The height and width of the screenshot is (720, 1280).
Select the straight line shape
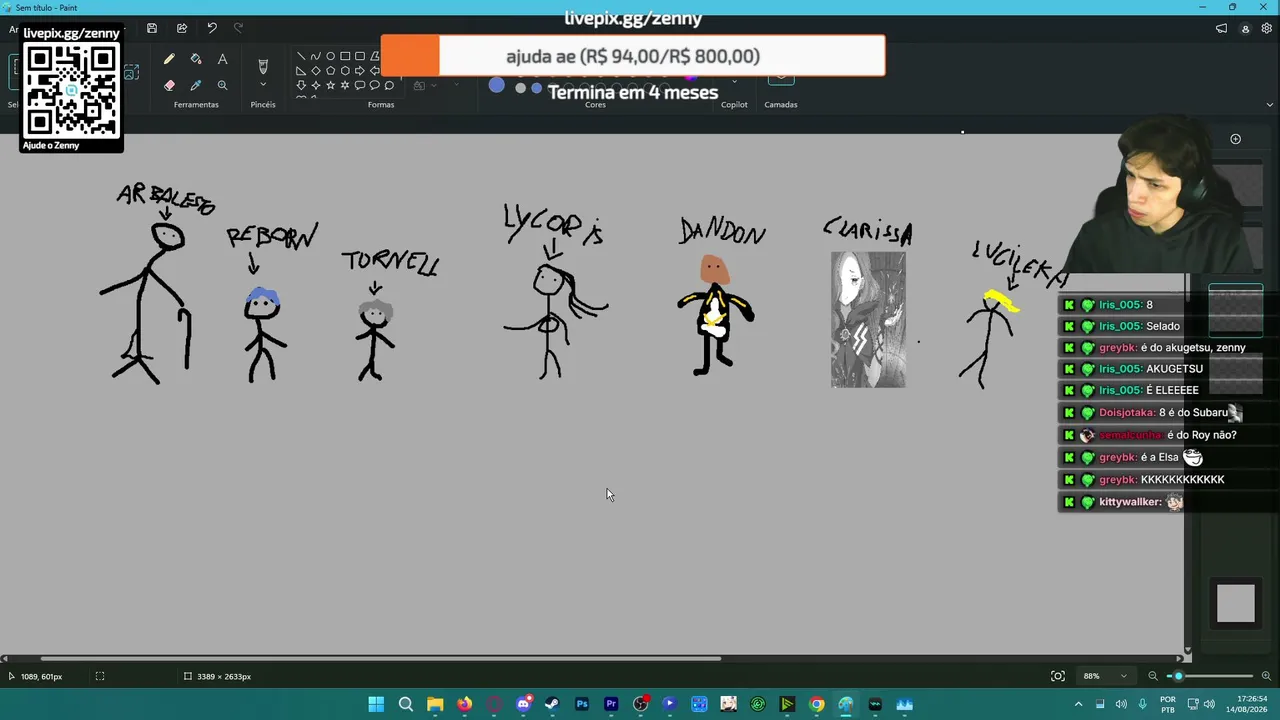tap(301, 56)
